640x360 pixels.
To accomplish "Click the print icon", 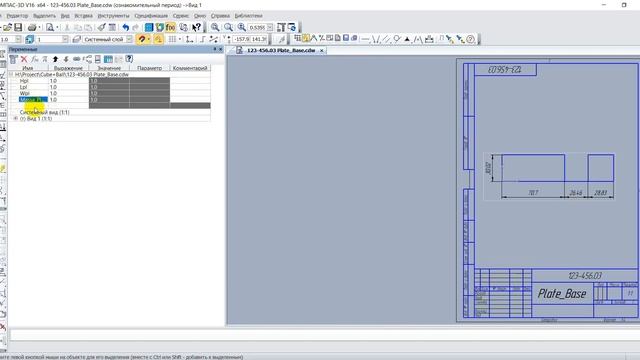I will click(x=32, y=27).
